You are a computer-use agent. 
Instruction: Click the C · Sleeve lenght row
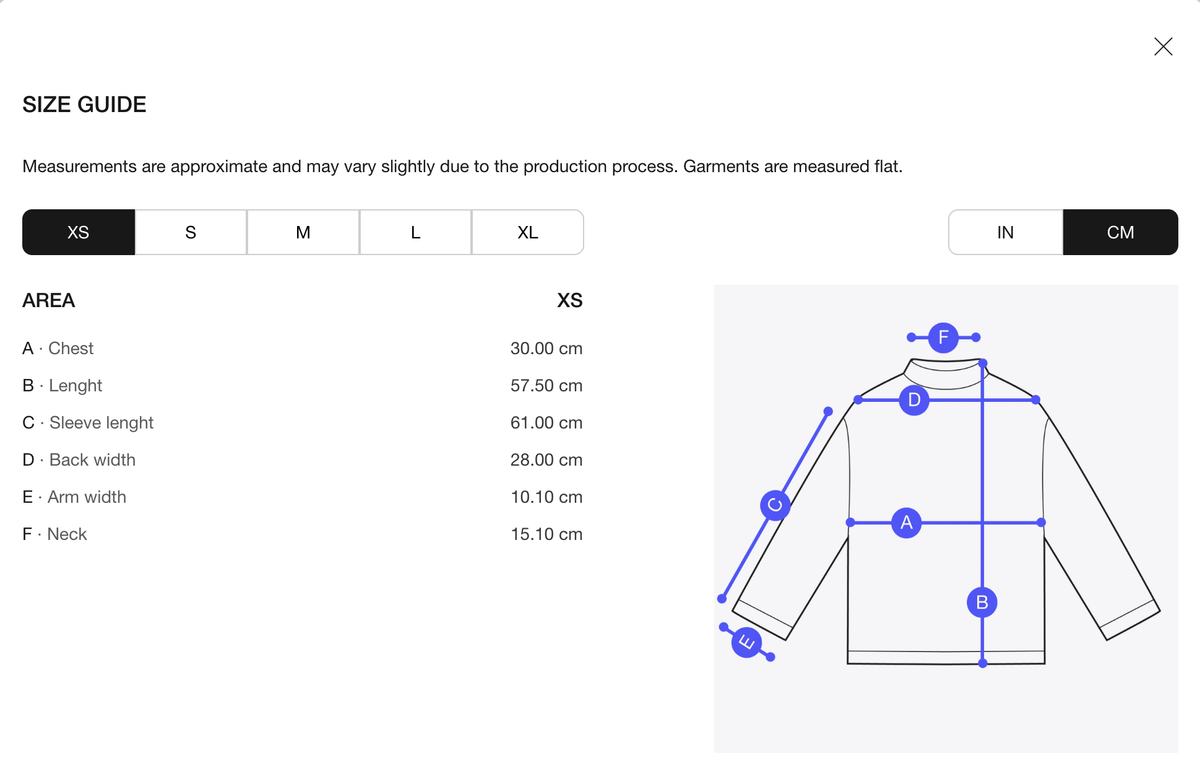pyautogui.click(x=302, y=422)
